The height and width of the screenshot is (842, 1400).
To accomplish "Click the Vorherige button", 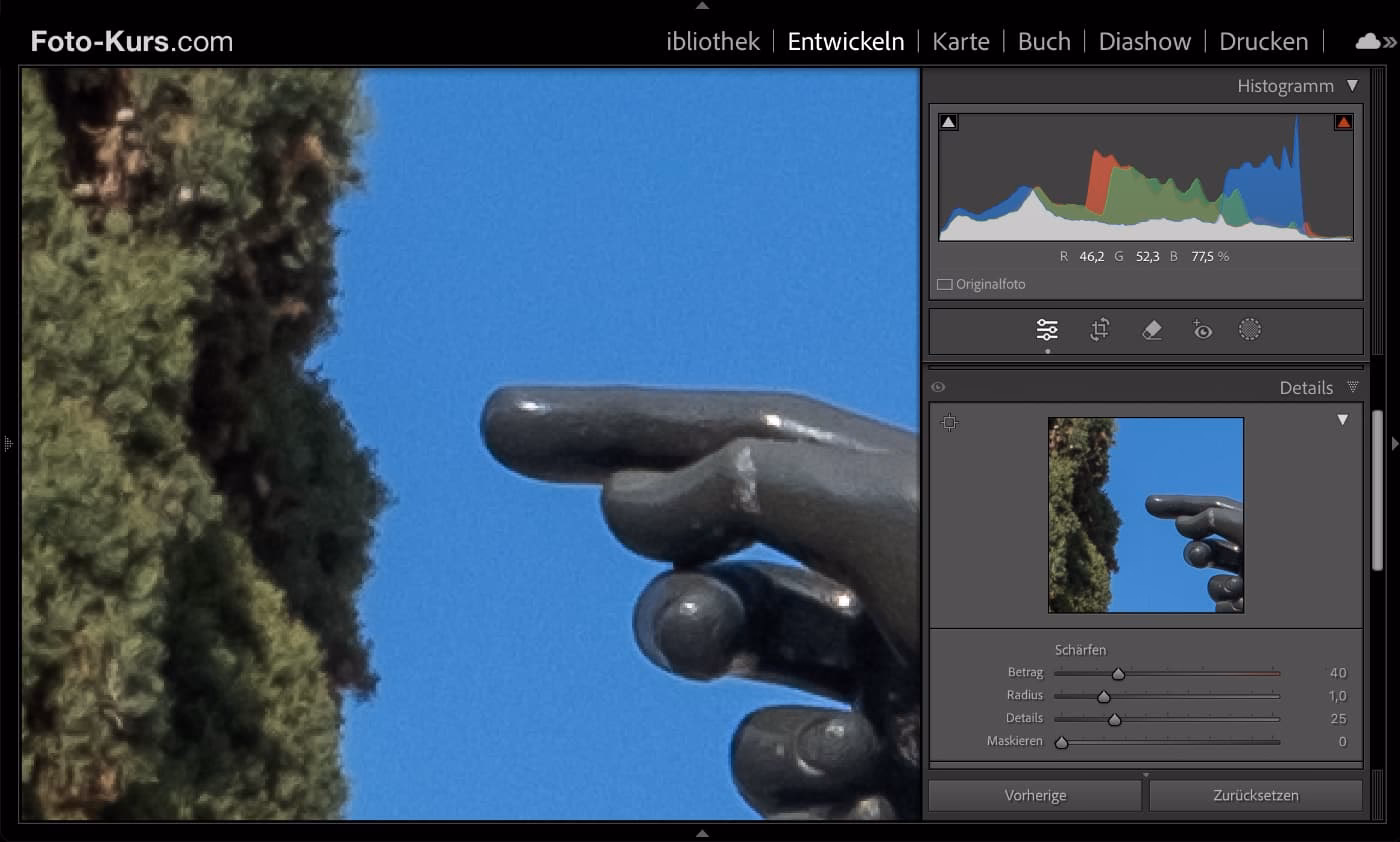I will tap(1034, 794).
